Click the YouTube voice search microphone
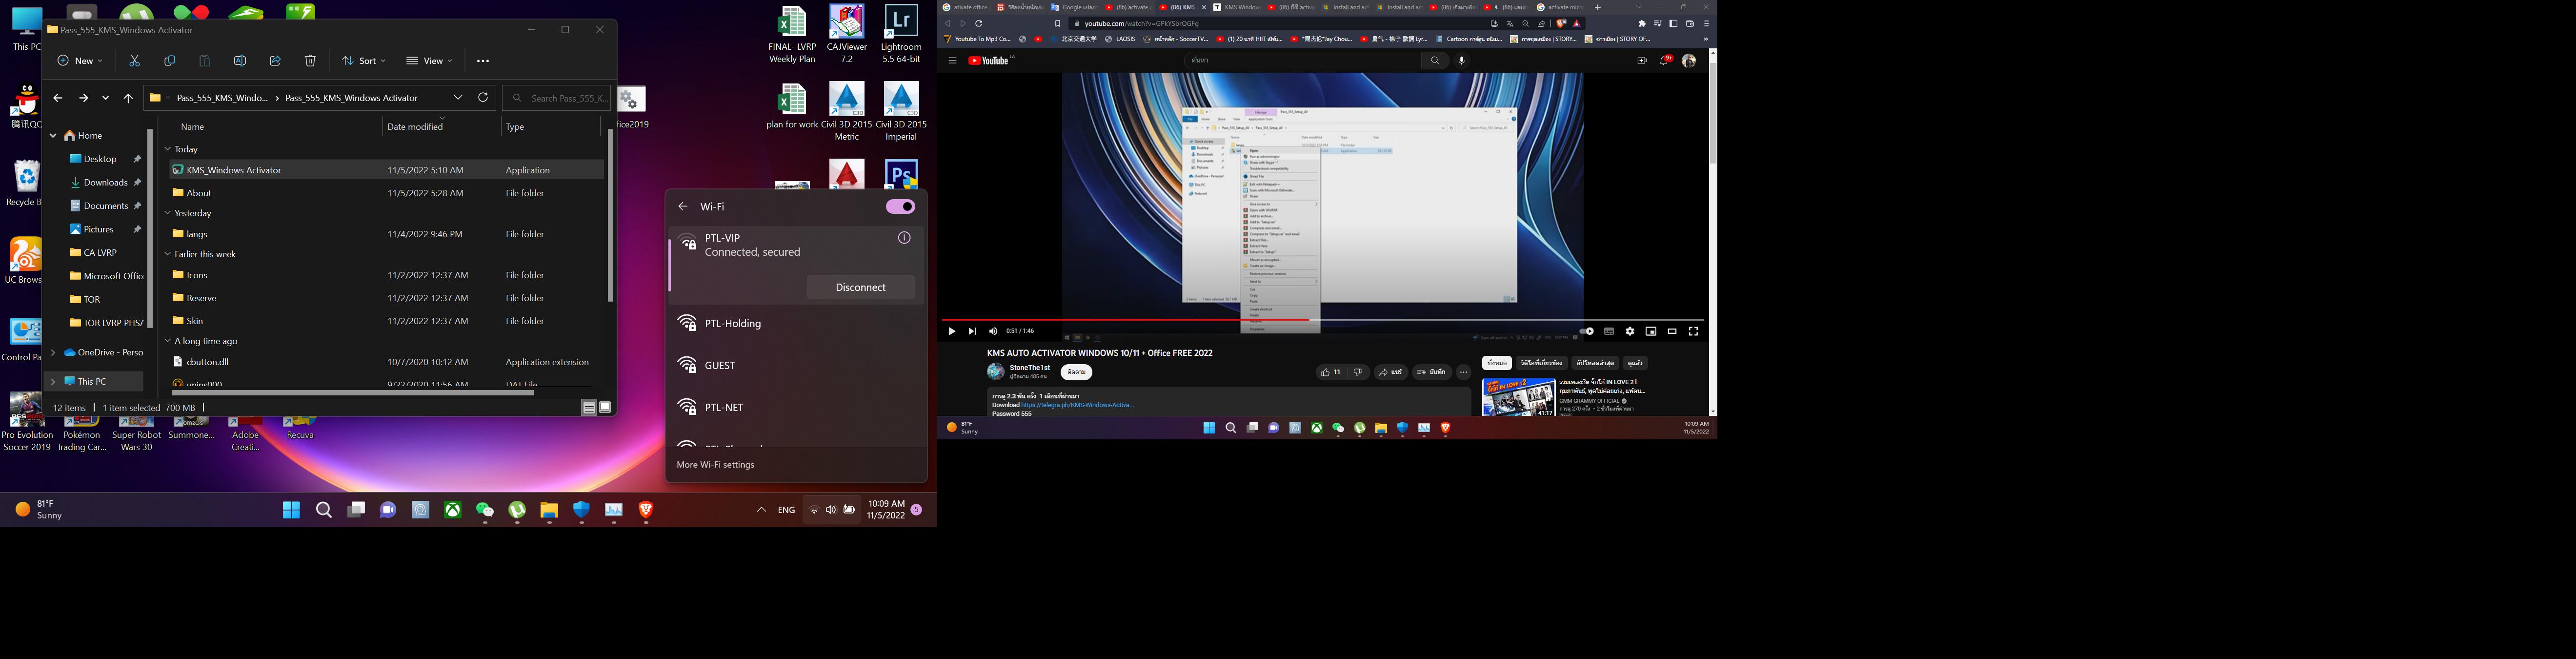This screenshot has width=2576, height=659. [x=1461, y=60]
